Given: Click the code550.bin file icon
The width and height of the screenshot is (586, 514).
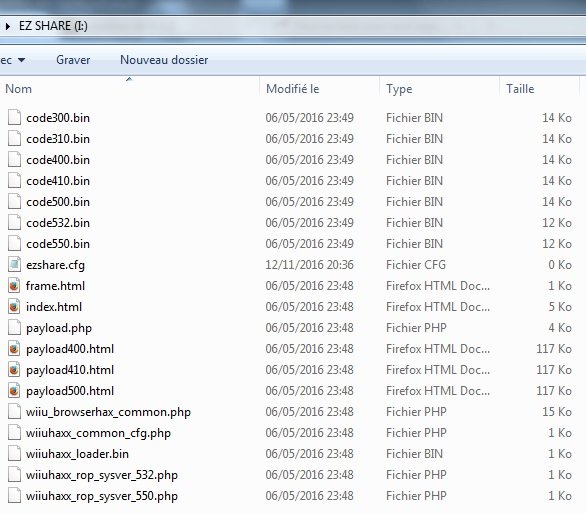Looking at the screenshot, I should (14, 243).
